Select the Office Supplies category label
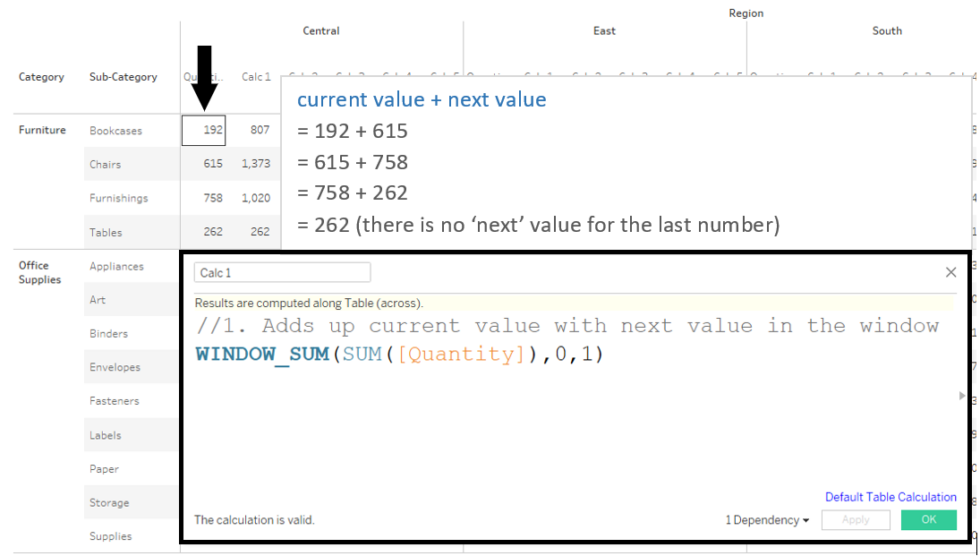This screenshot has height=556, width=980. click(x=39, y=272)
